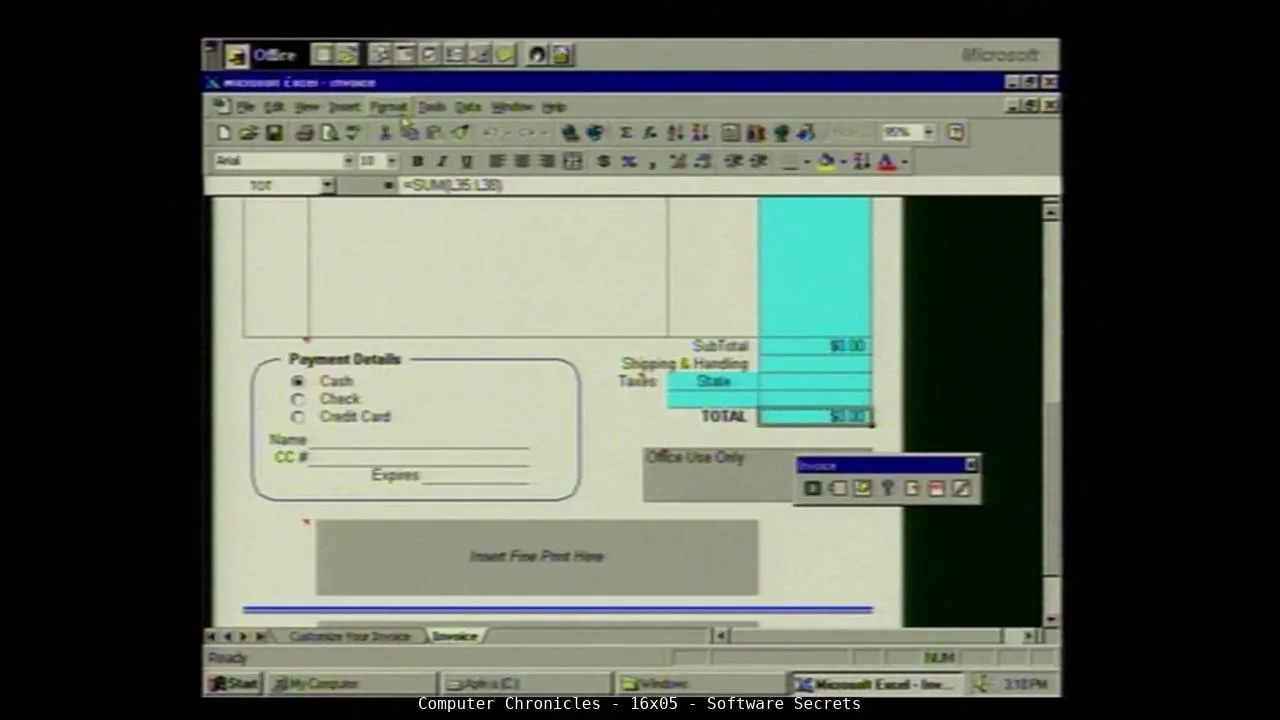Open the Format menu
Screen dimensions: 1280x720
tap(388, 107)
